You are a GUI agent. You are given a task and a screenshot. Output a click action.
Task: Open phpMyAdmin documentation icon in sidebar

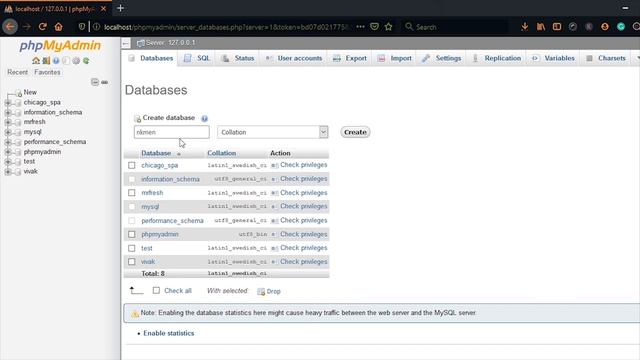click(x=56, y=61)
